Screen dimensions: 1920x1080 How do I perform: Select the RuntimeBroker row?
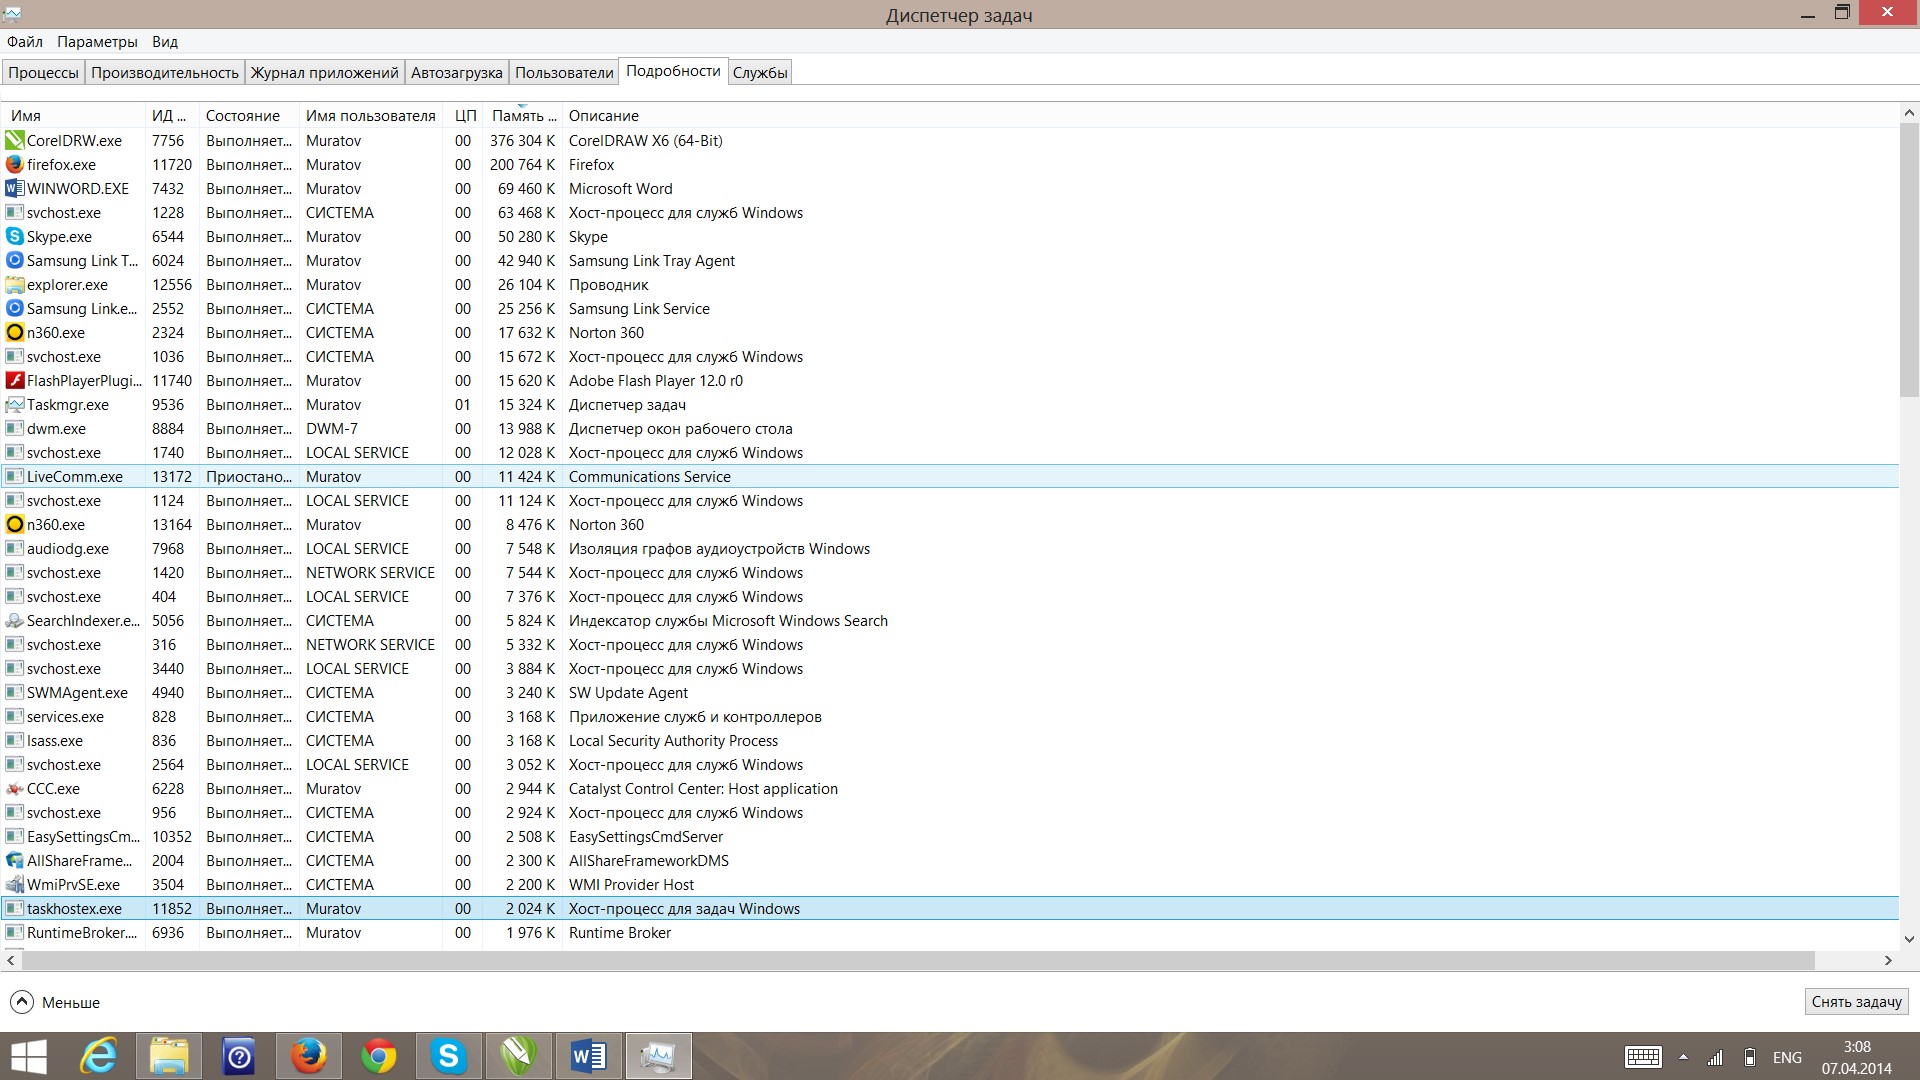[950, 933]
